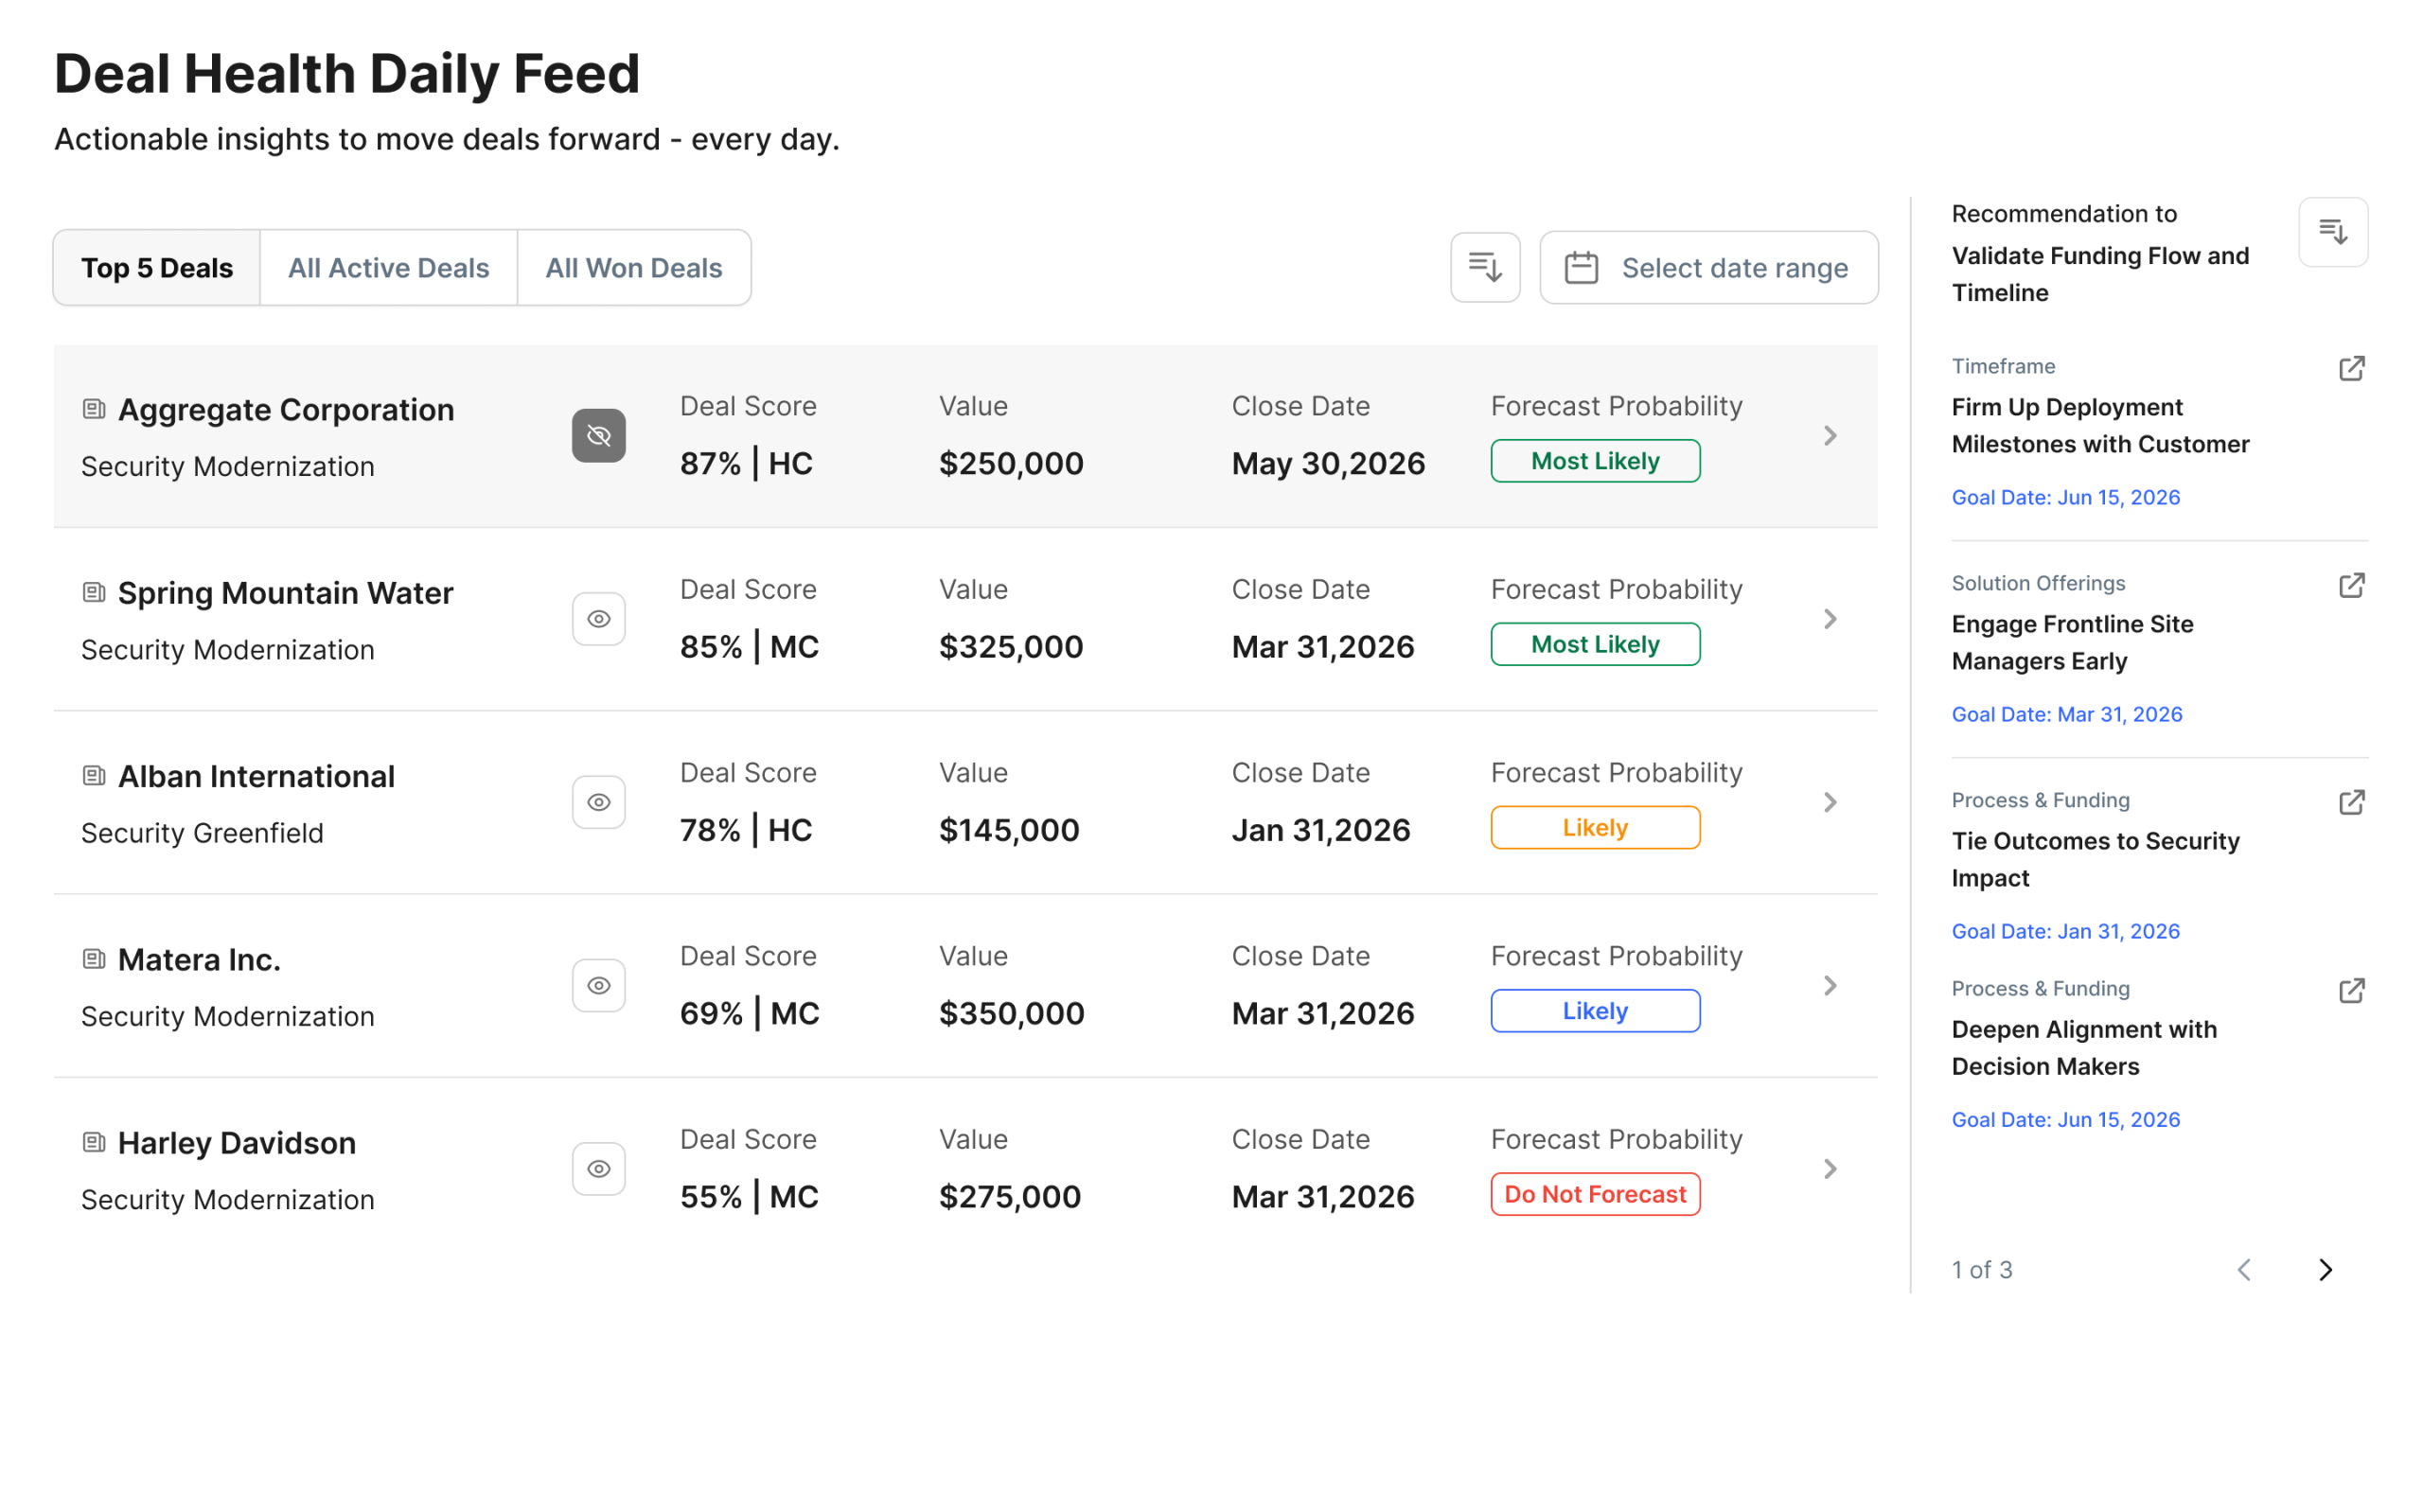Screen dimensions: 2423x1512
Task: Open external link for Tie Outcomes to Security Impact
Action: 2351,802
